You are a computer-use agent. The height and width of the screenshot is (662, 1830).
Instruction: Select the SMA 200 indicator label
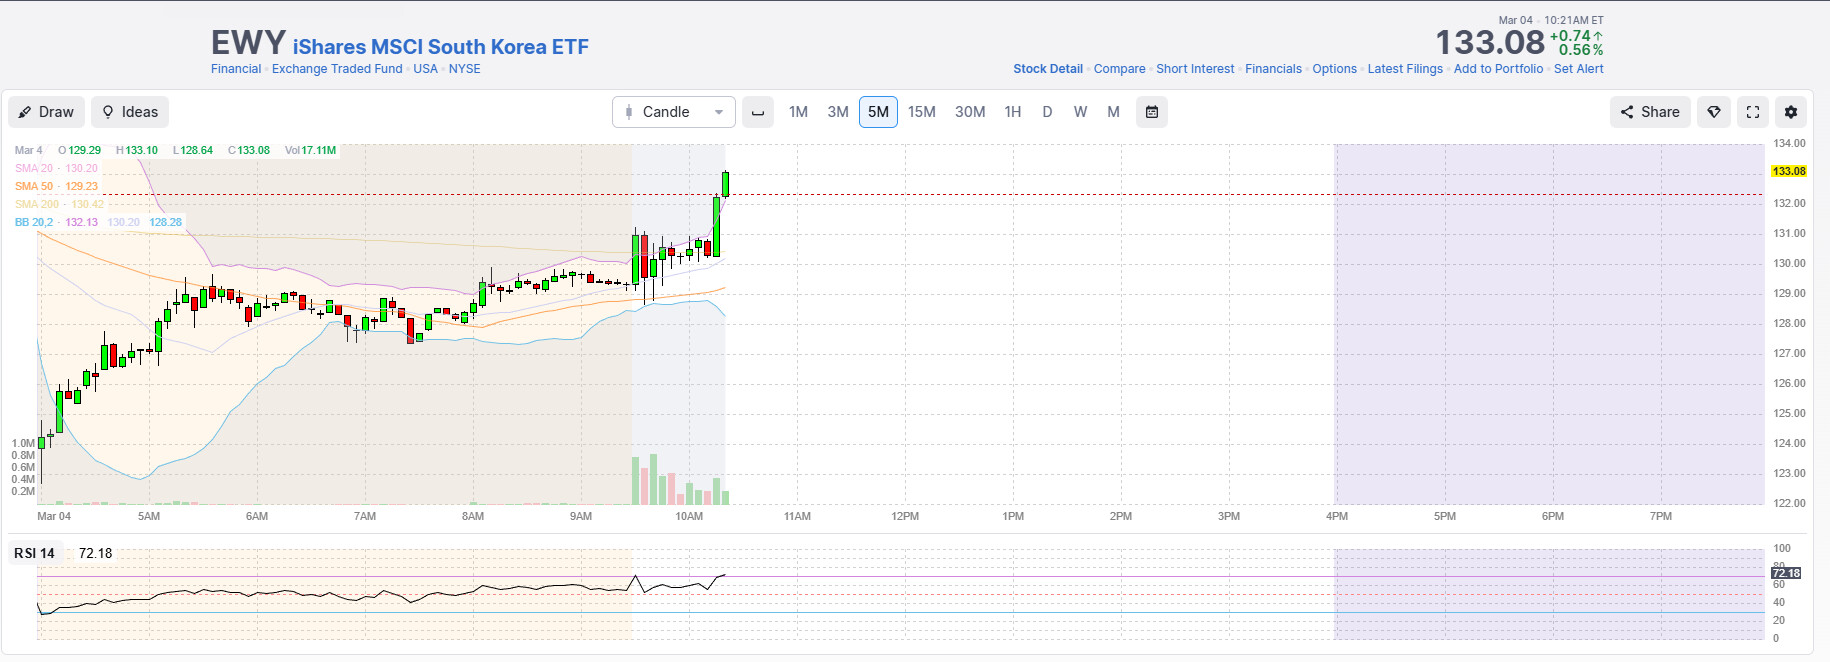point(37,204)
